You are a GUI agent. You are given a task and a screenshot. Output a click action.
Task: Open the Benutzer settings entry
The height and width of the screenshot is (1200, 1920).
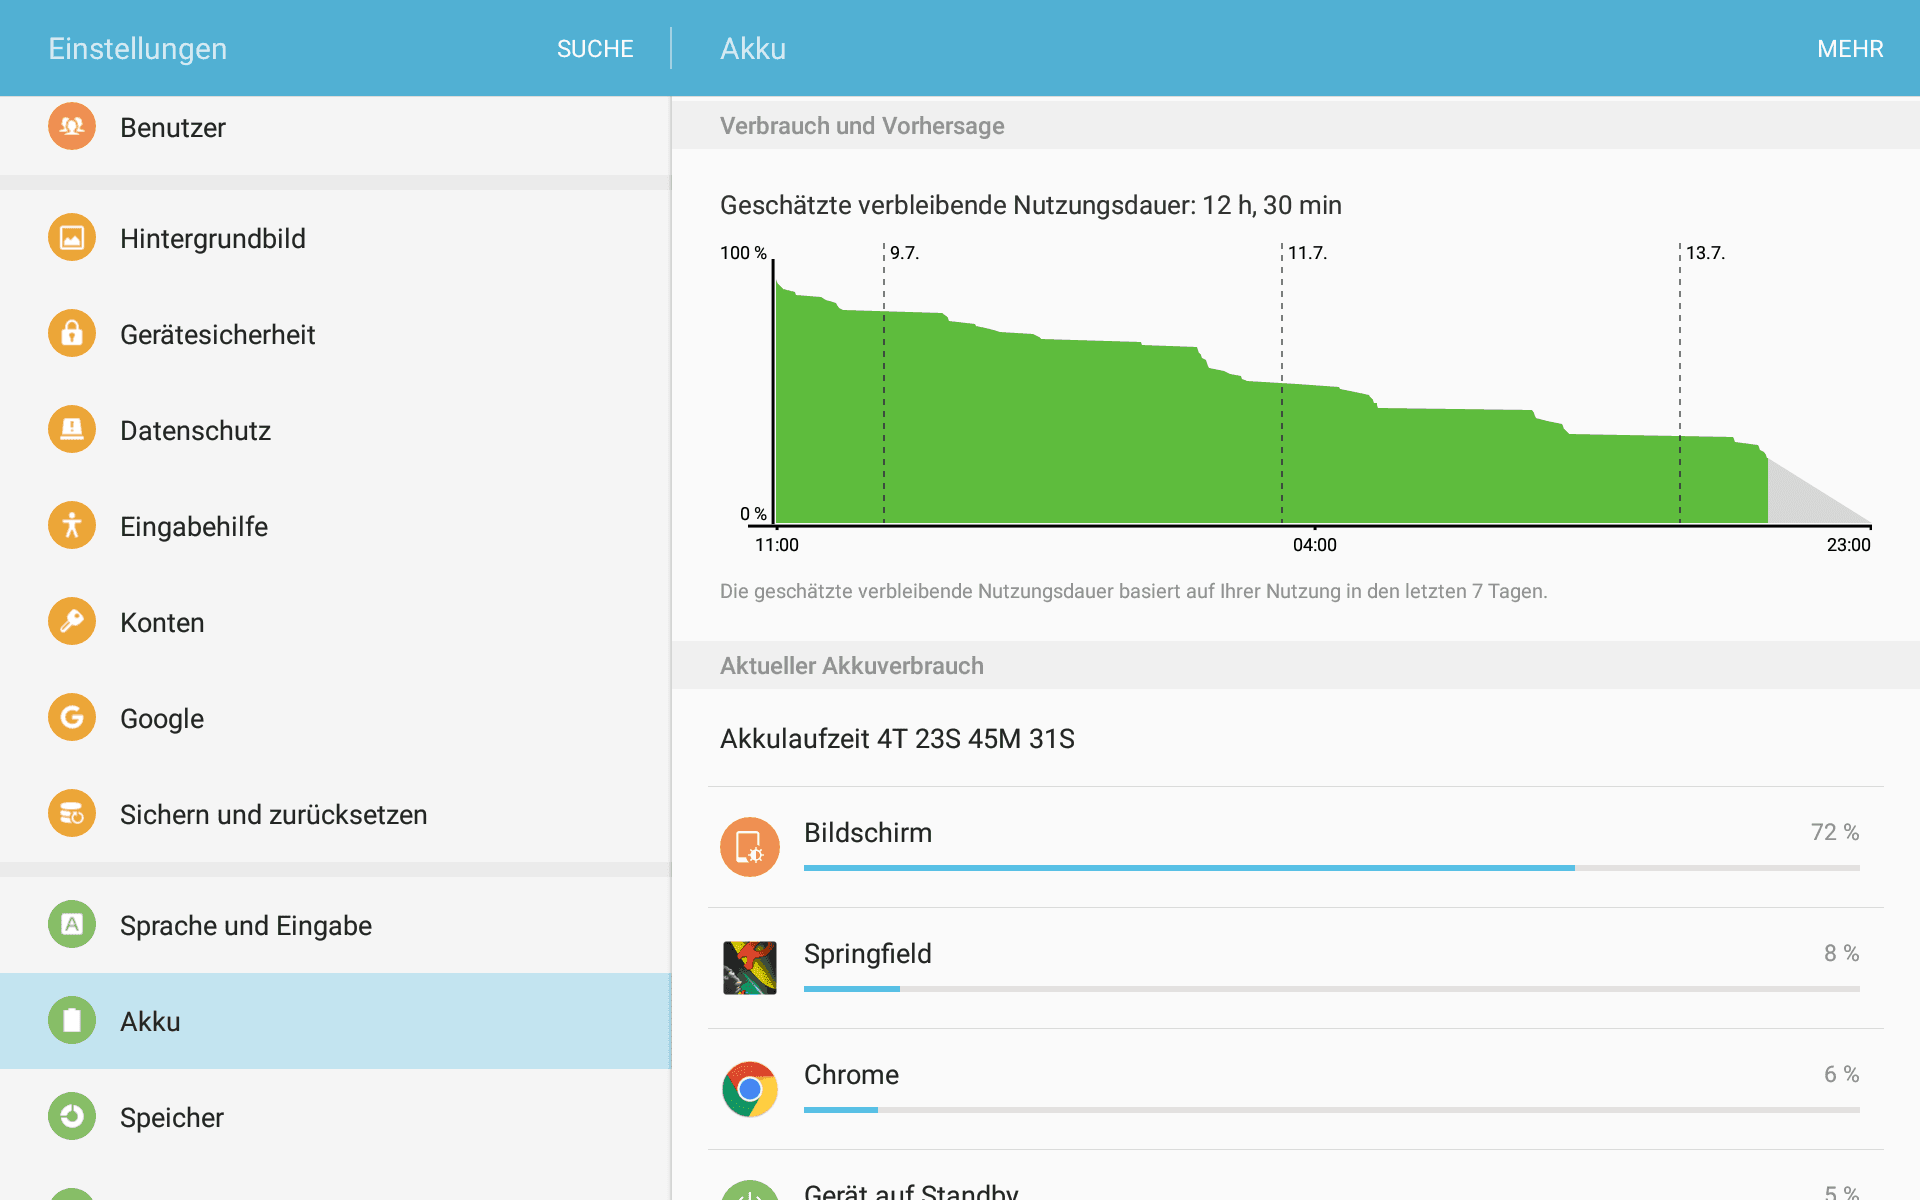tap(335, 136)
